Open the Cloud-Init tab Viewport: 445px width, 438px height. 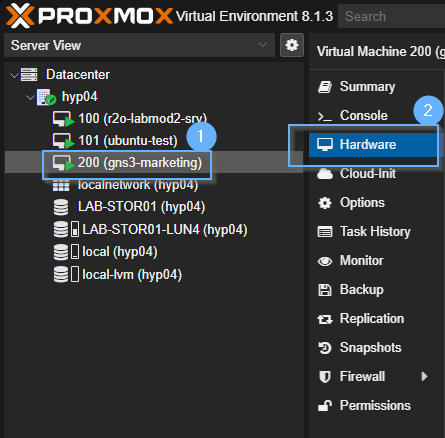click(x=377, y=174)
